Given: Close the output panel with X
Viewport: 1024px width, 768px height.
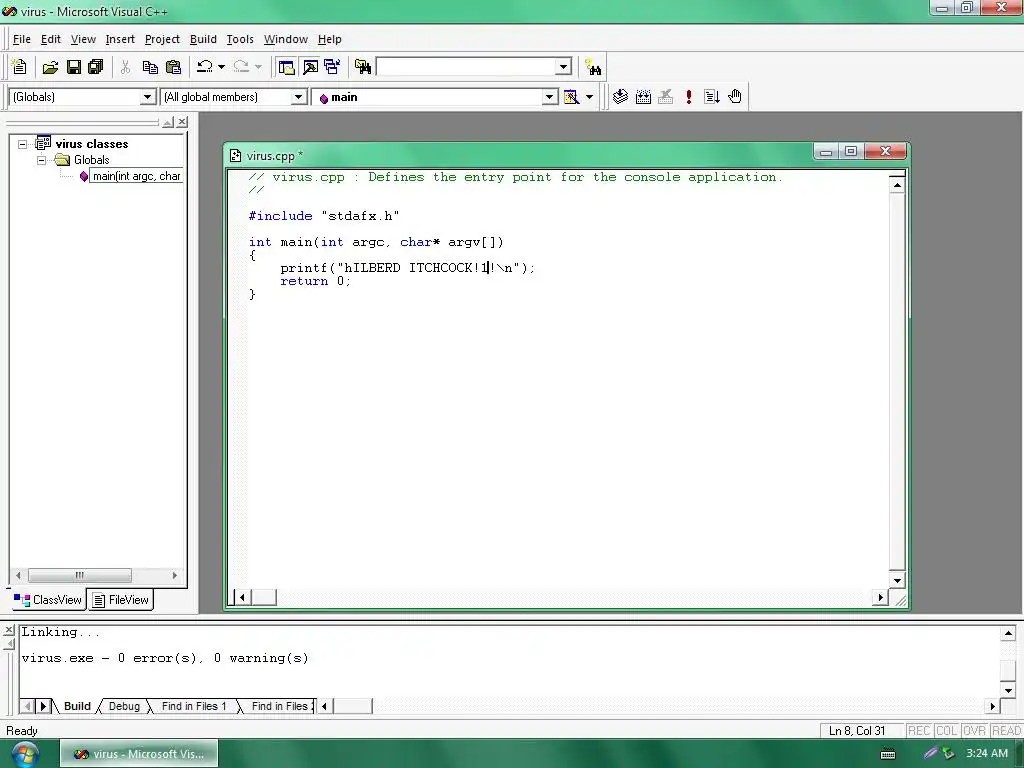Looking at the screenshot, I should coord(8,630).
